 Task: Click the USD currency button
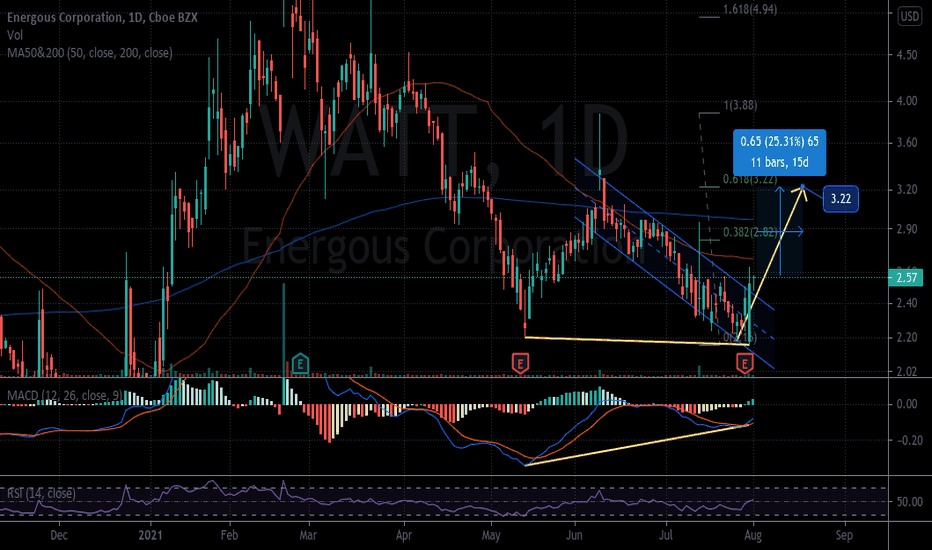[909, 17]
